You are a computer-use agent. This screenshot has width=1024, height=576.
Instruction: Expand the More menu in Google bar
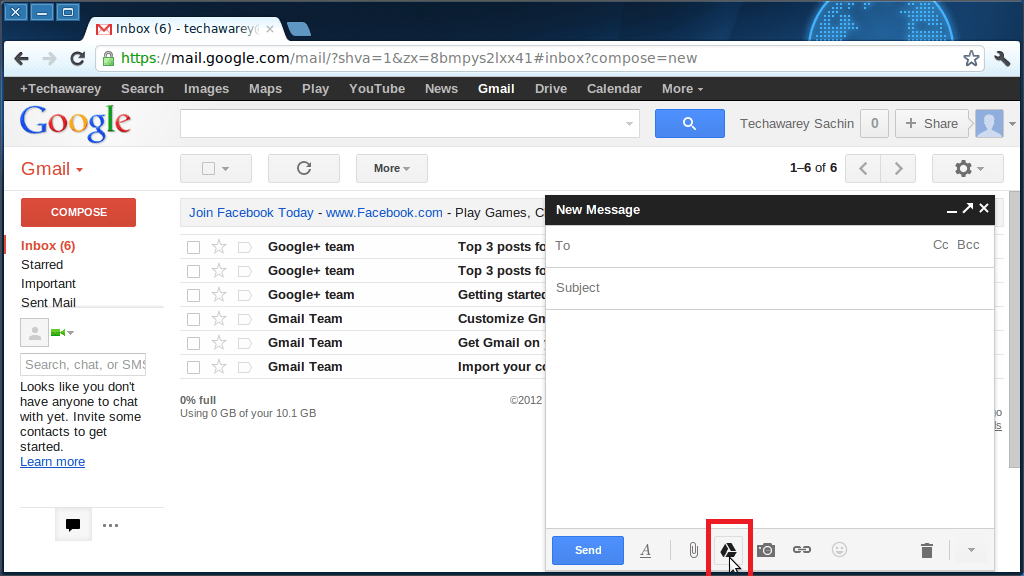[x=682, y=89]
